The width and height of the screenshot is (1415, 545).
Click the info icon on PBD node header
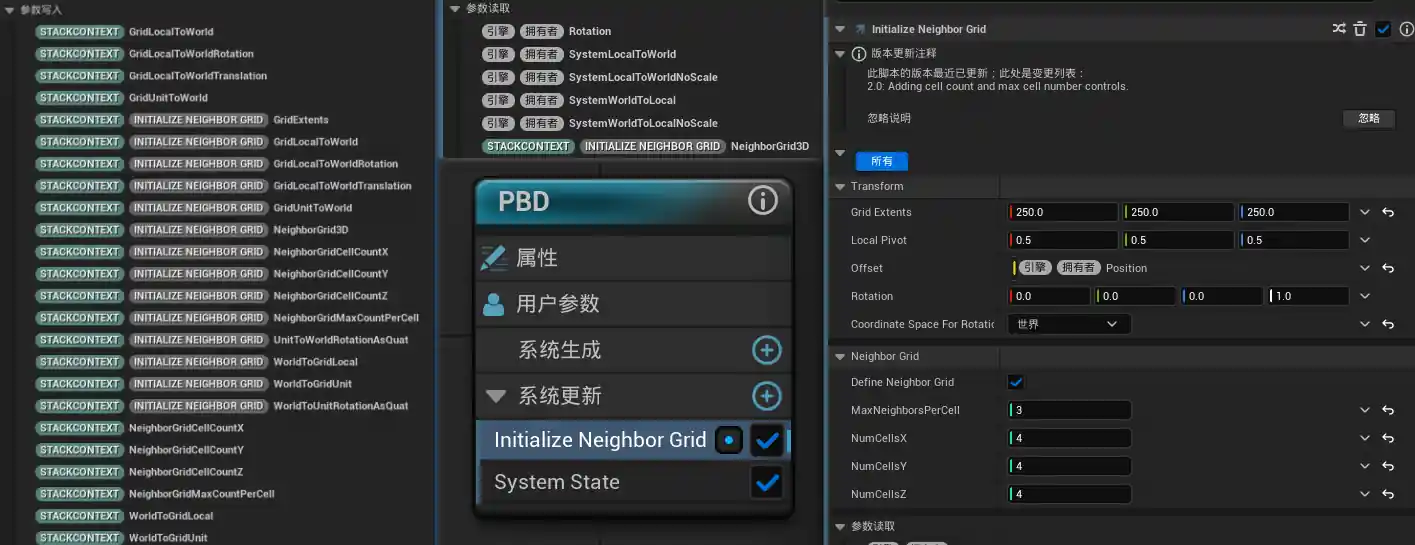762,201
